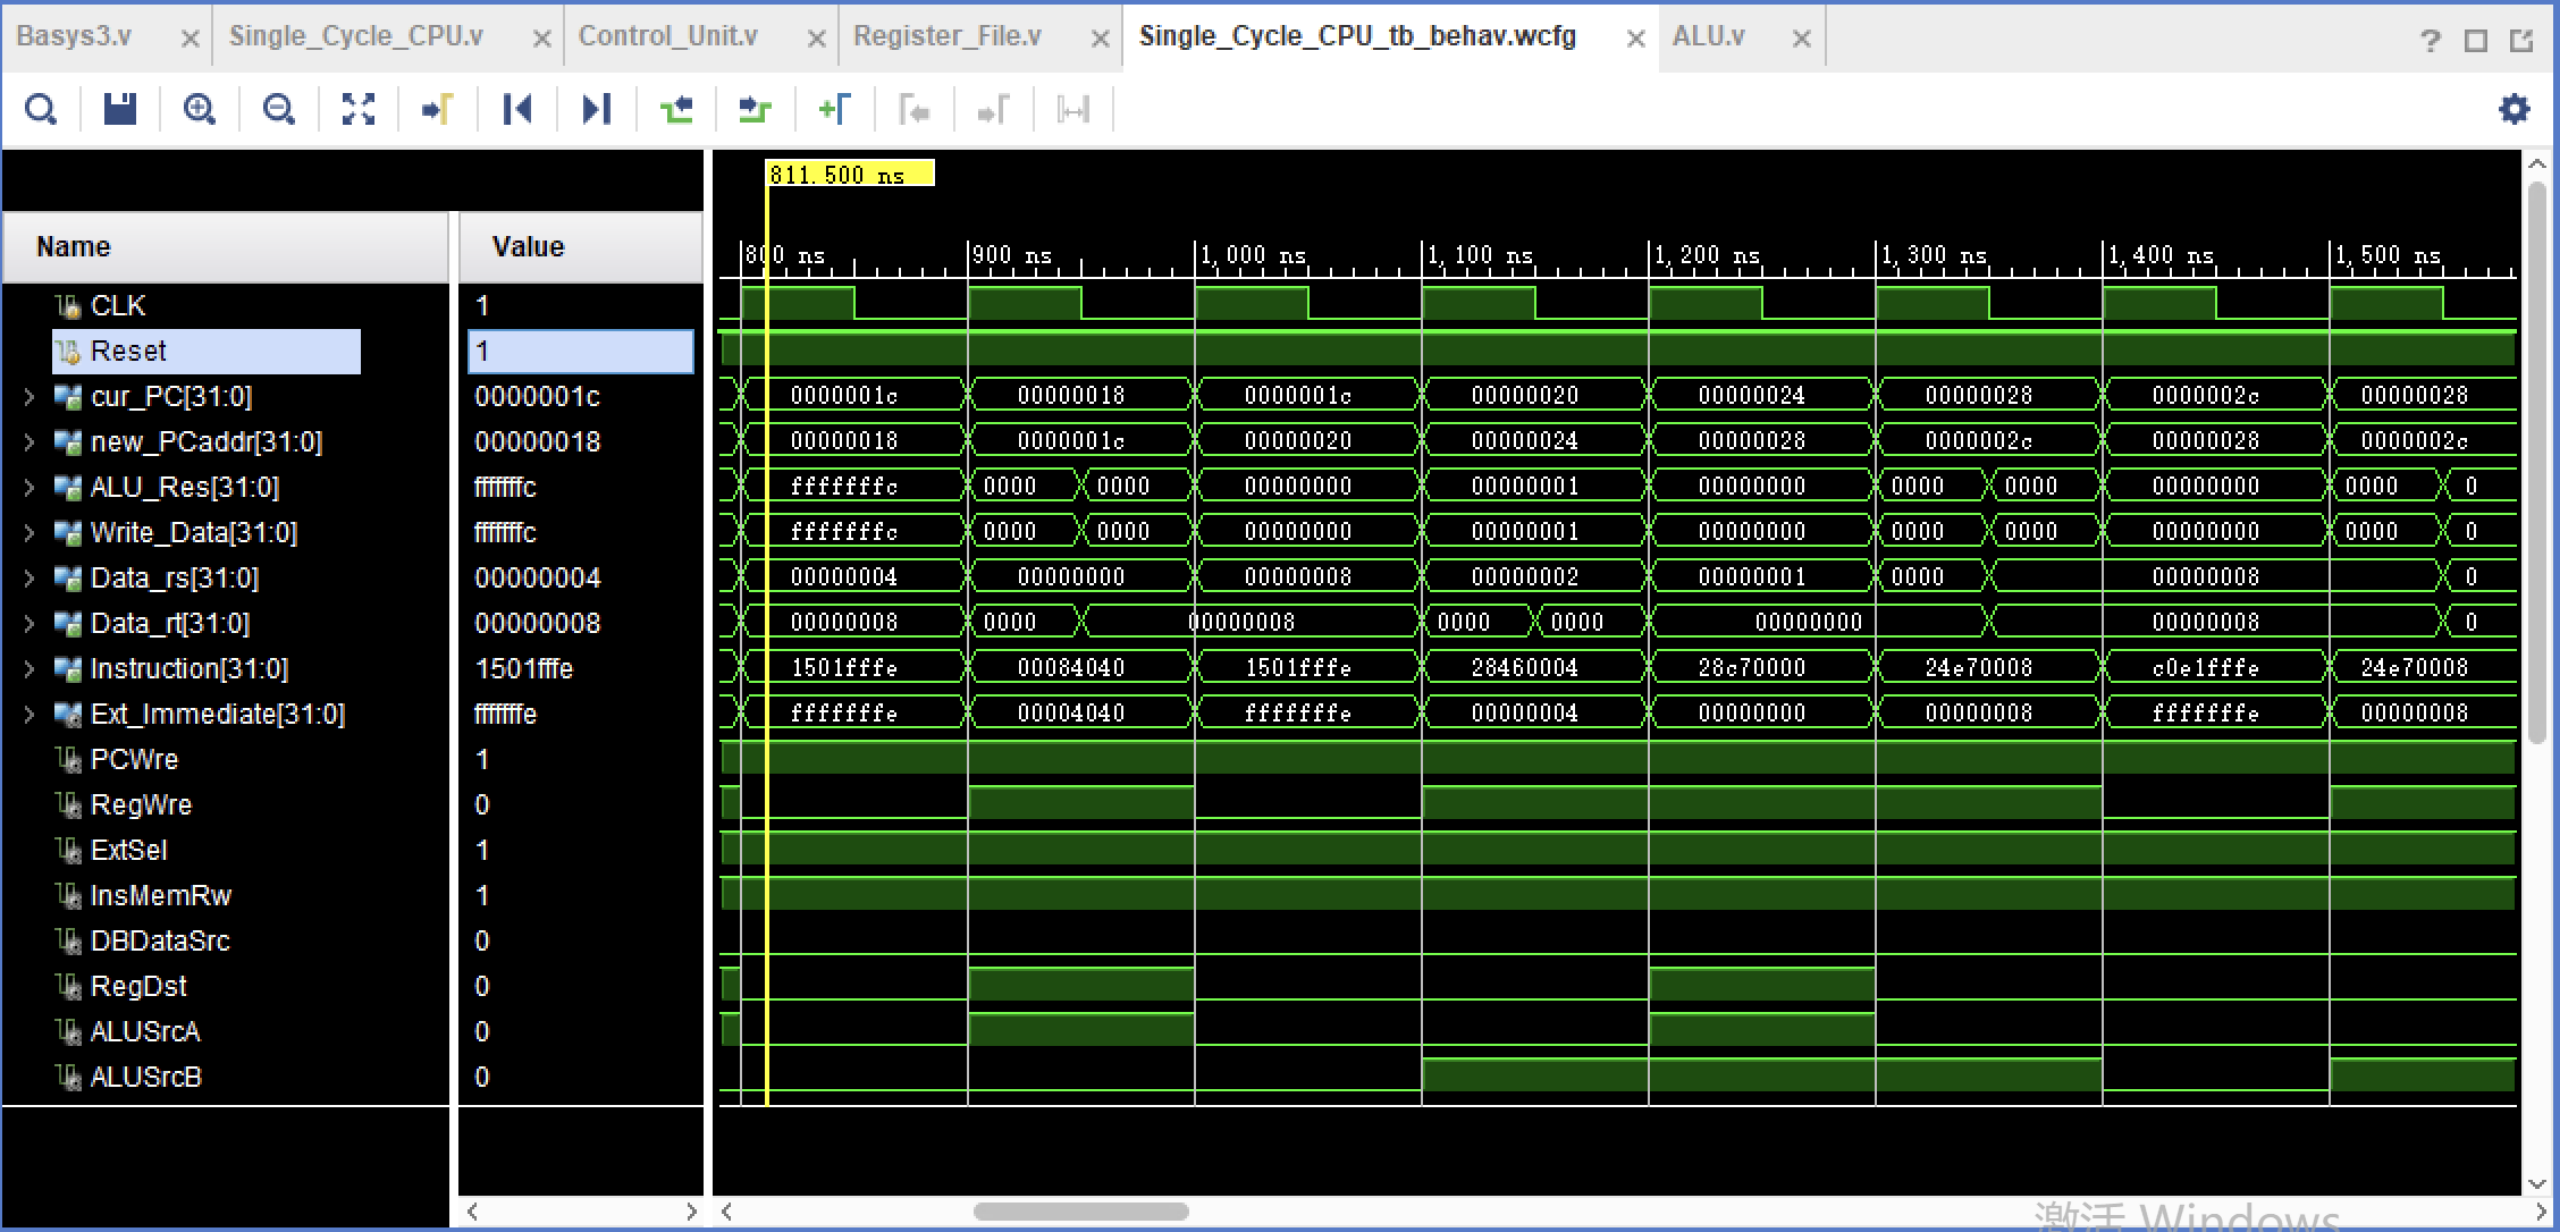Close the ALU.v tab
Image resolution: width=2560 pixels, height=1232 pixels.
1801,39
